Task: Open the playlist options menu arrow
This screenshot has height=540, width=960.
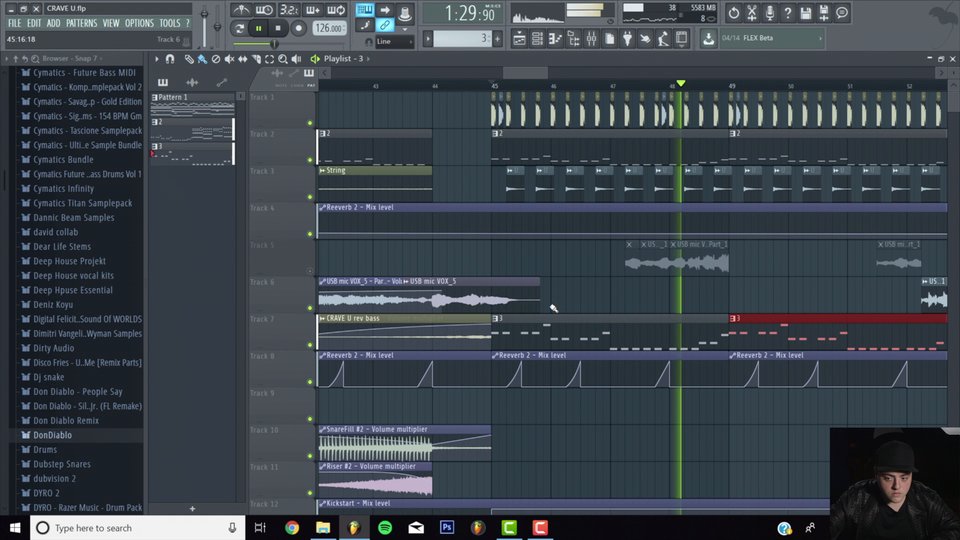Action: tap(157, 59)
